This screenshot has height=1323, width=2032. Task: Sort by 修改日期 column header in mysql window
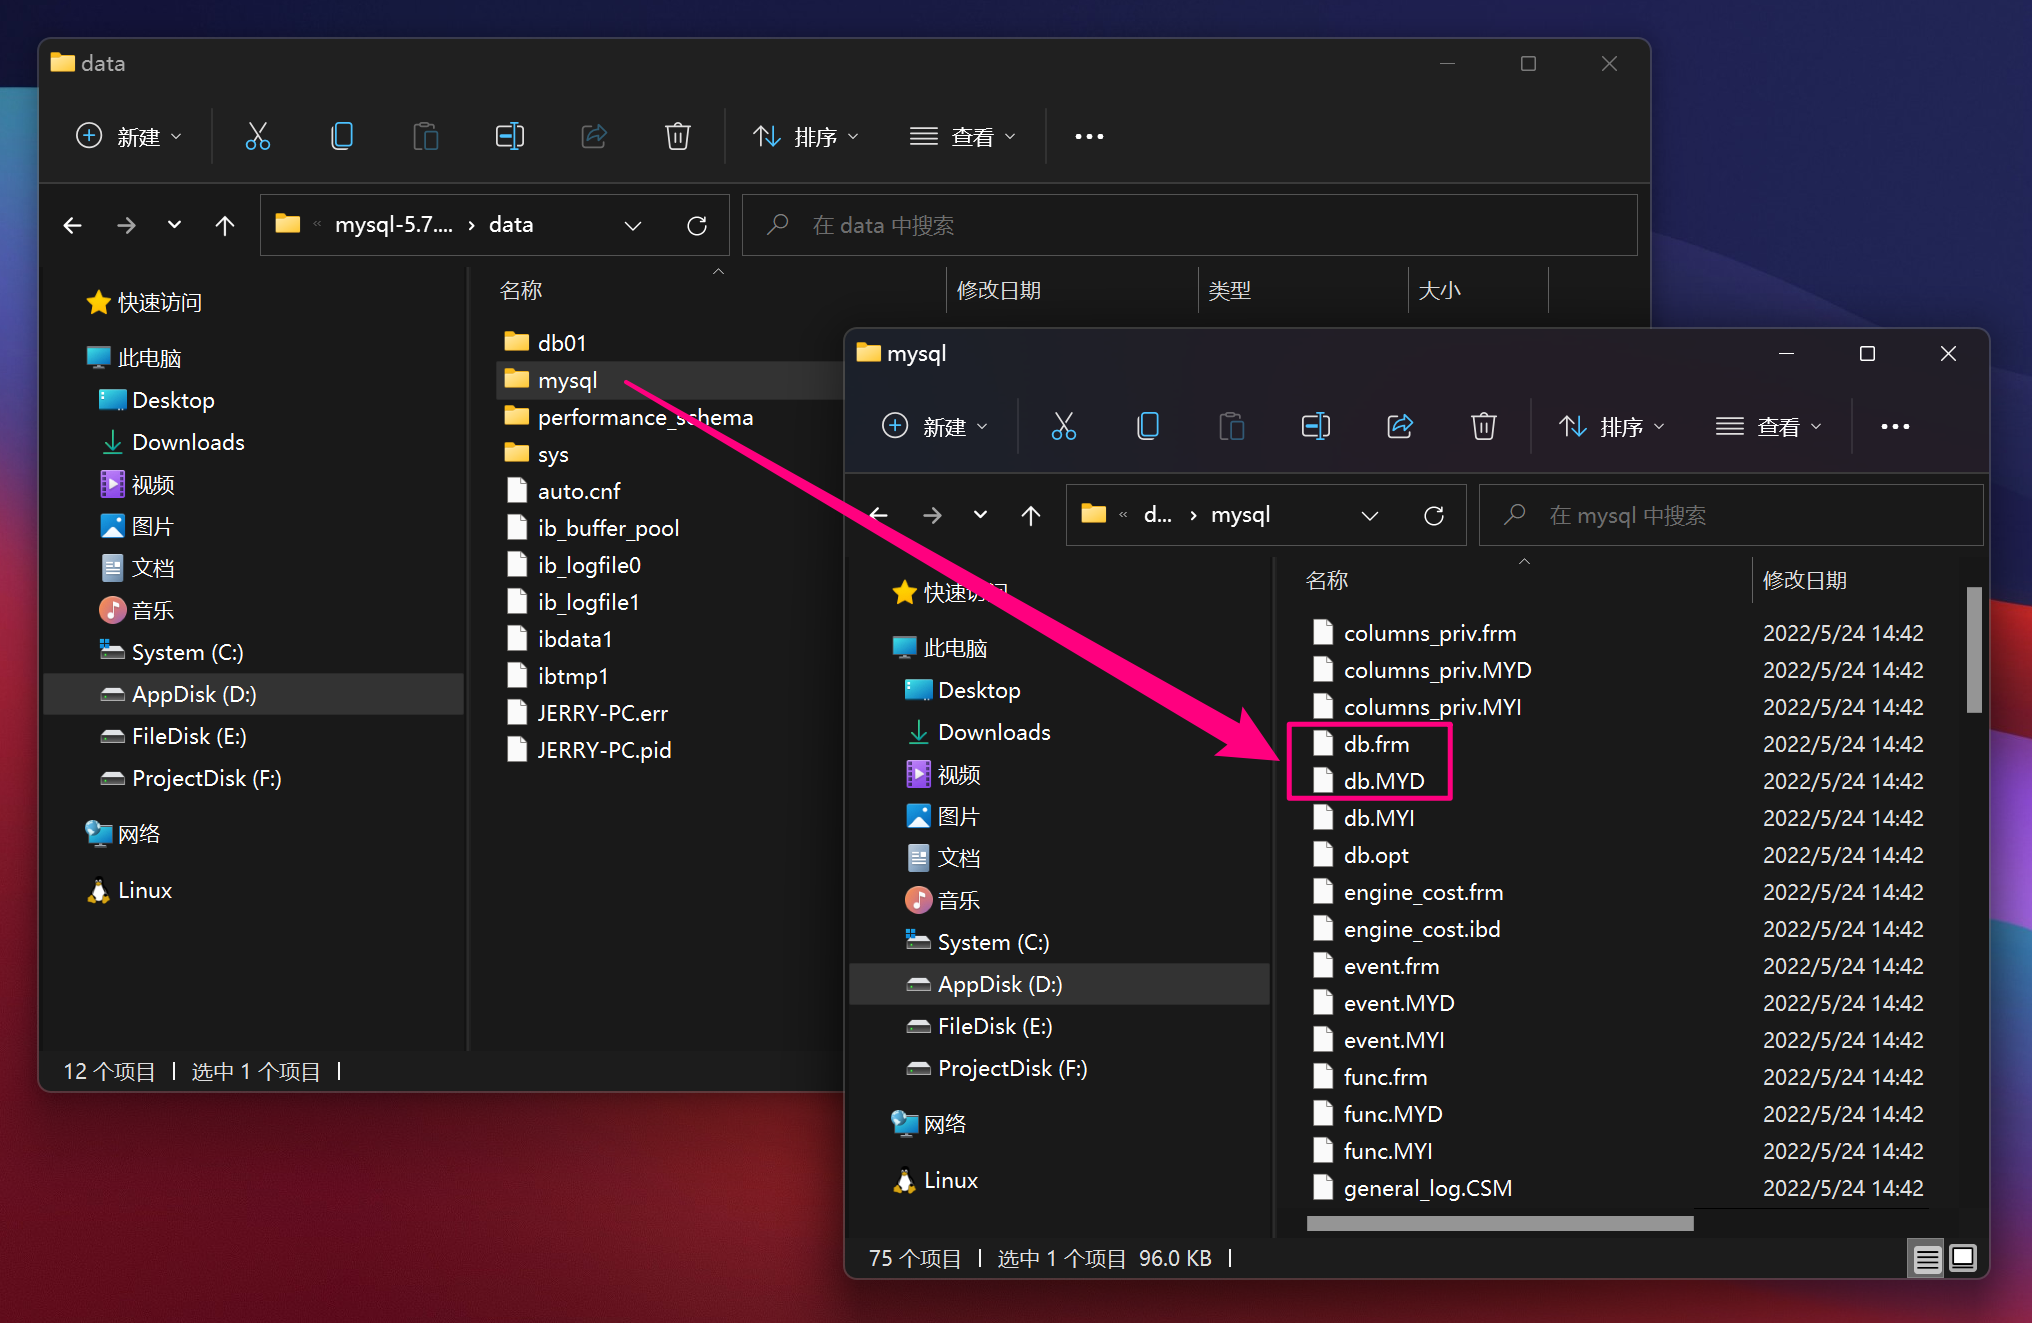(1804, 580)
